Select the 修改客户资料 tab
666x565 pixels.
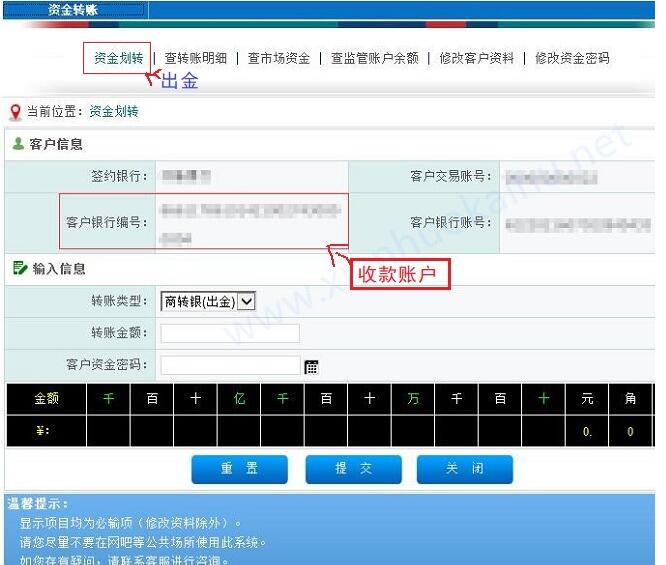(477, 58)
